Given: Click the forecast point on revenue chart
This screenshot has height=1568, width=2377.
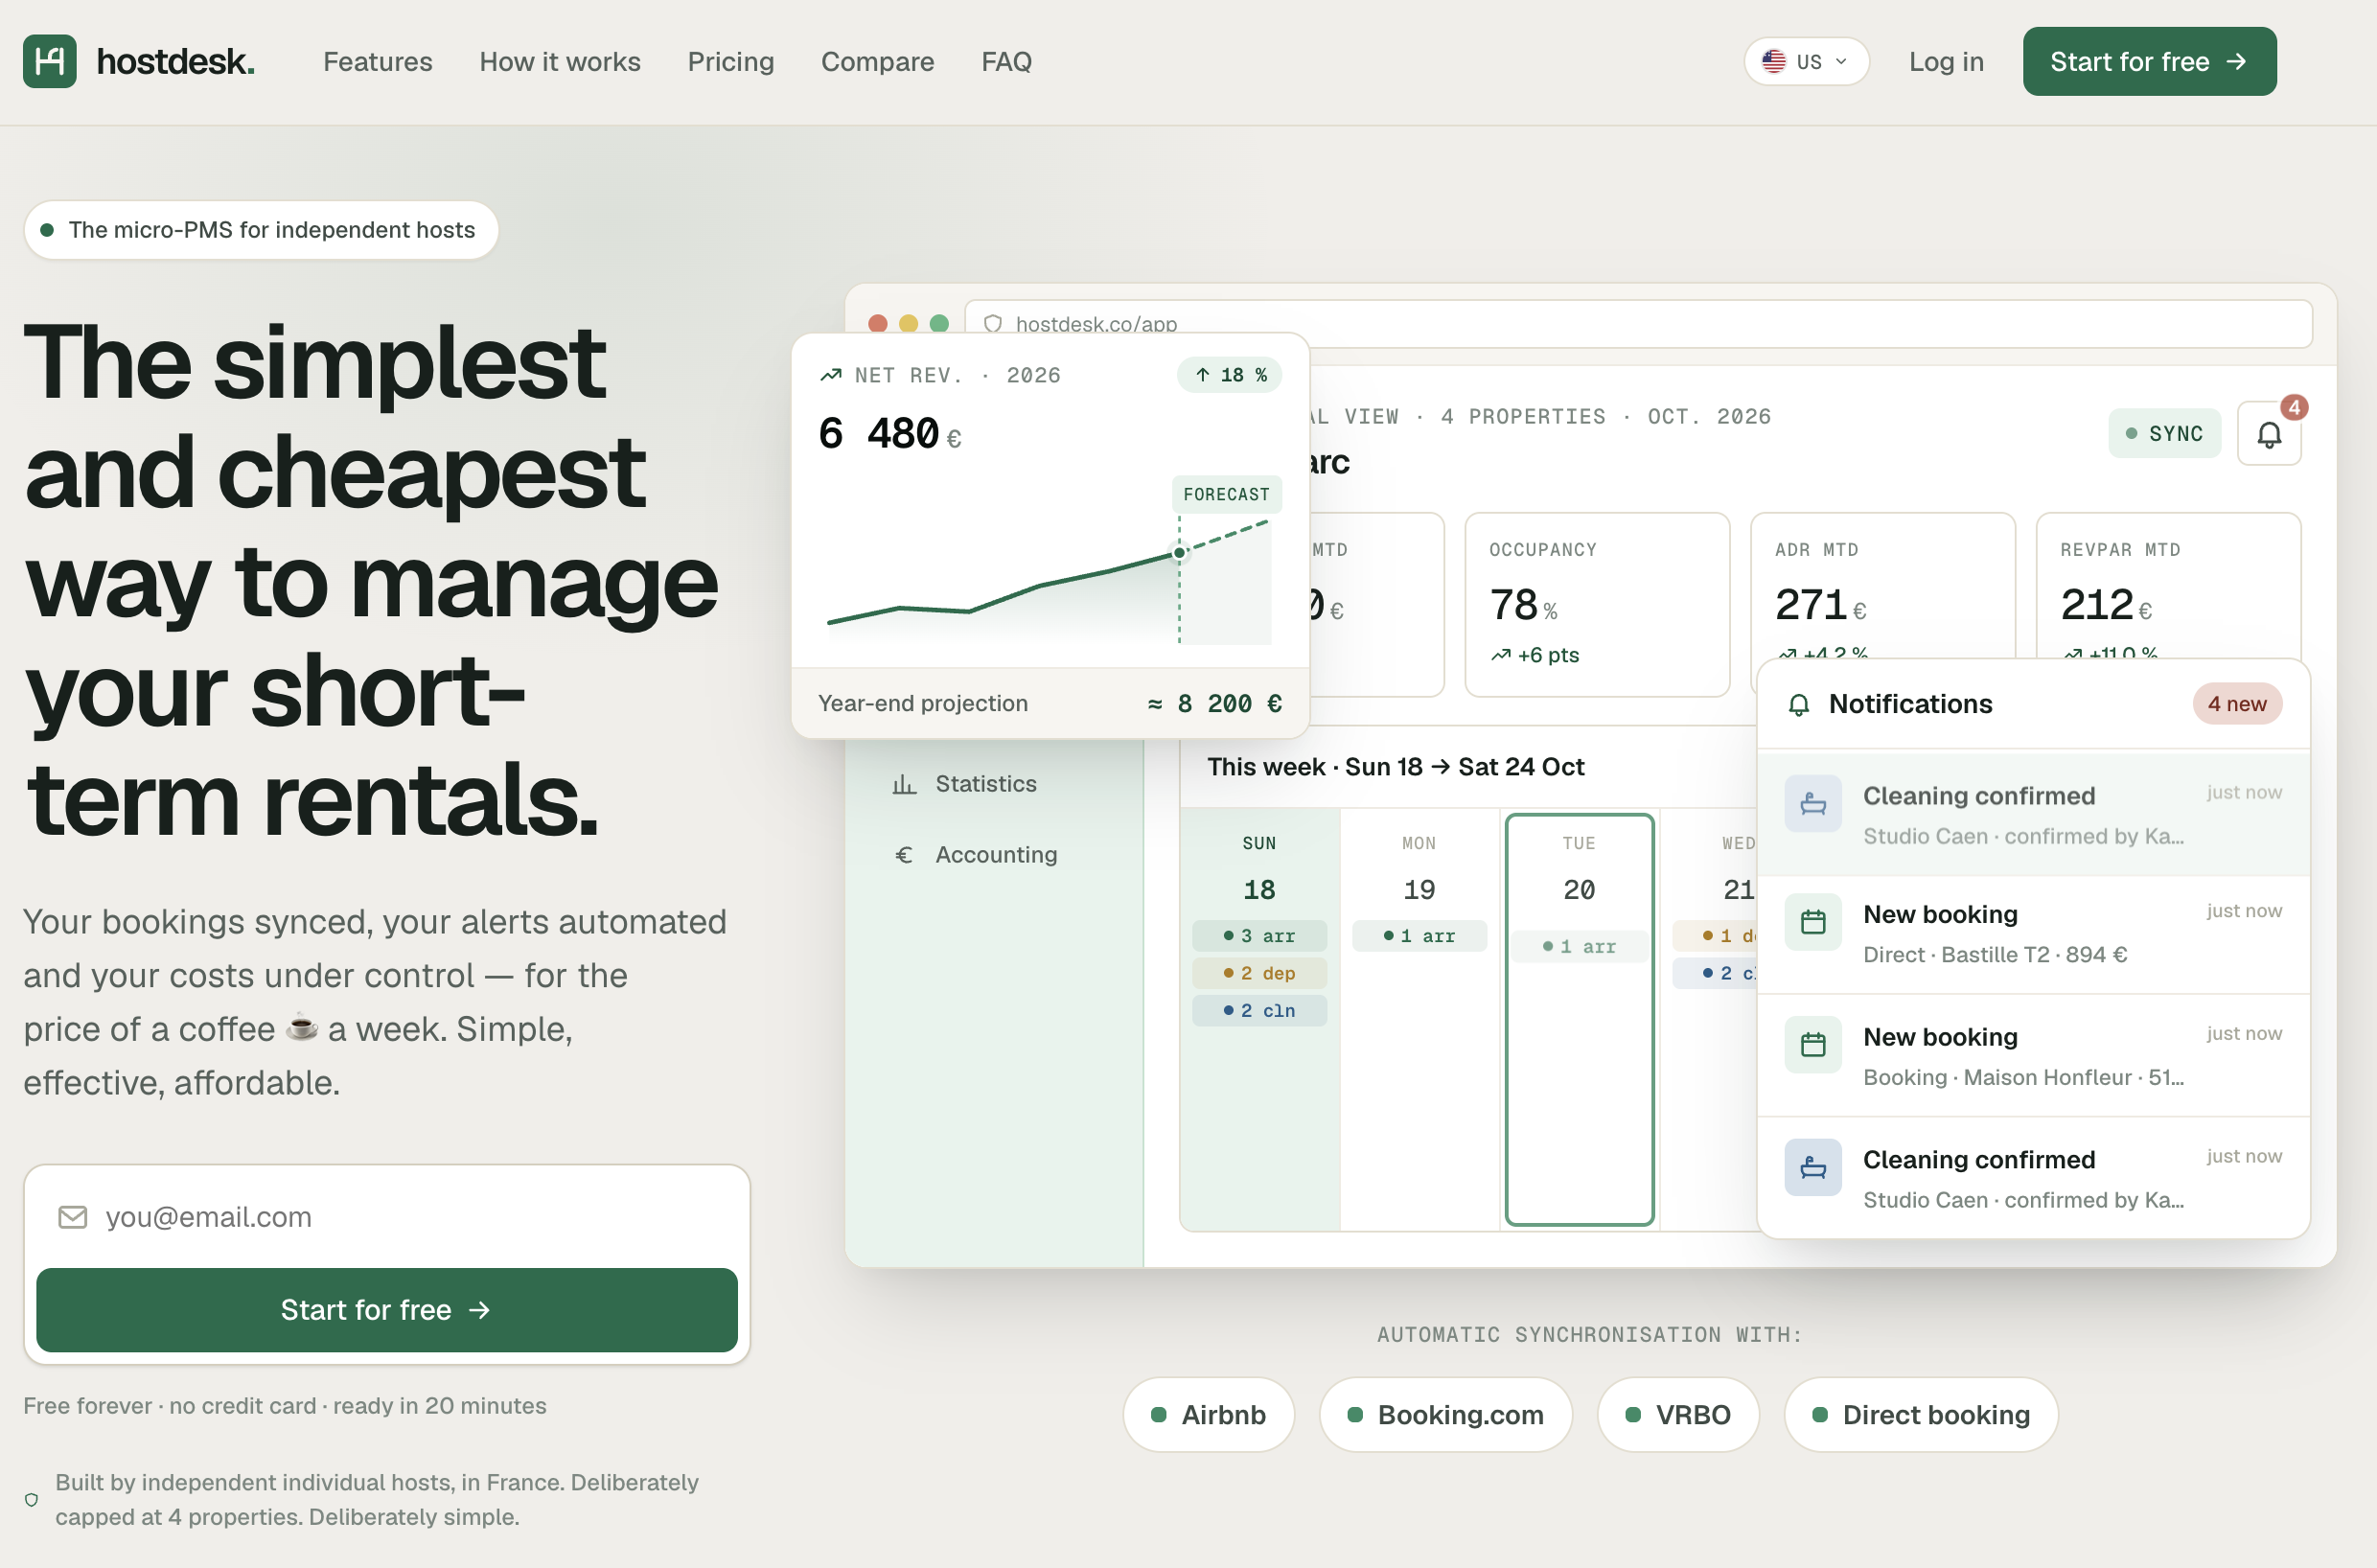Looking at the screenshot, I should (1180, 553).
